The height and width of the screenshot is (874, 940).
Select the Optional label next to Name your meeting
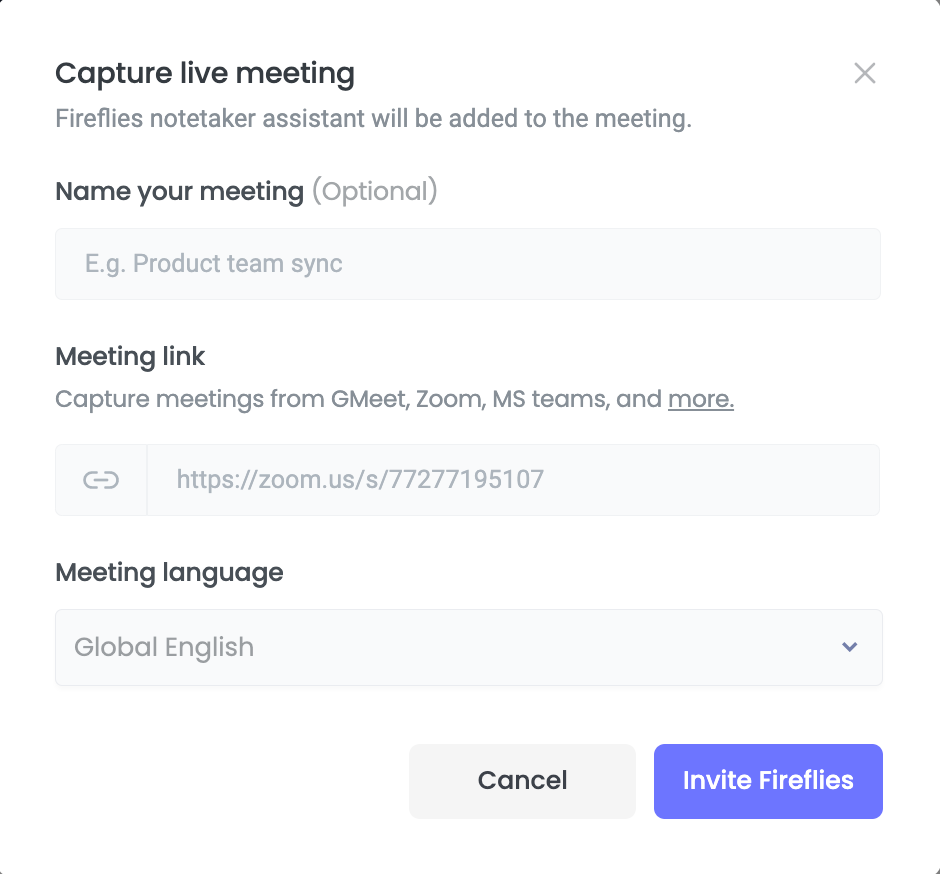(x=375, y=191)
